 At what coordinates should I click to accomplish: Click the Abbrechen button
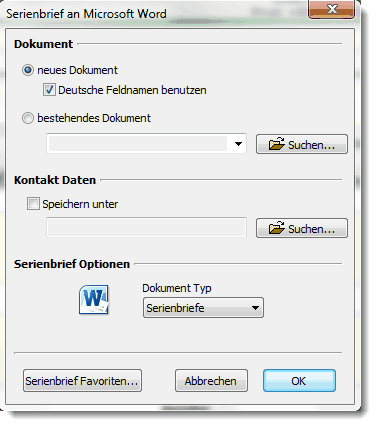211,380
